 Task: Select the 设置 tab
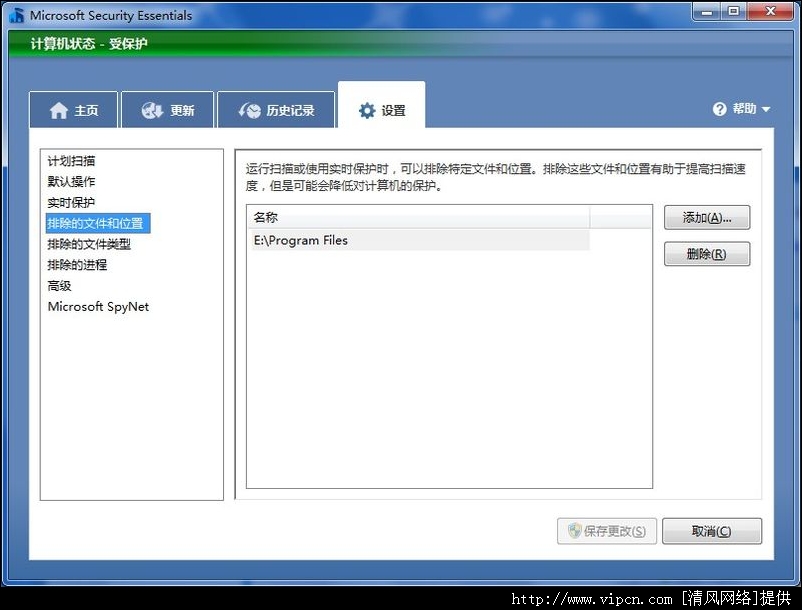(382, 105)
